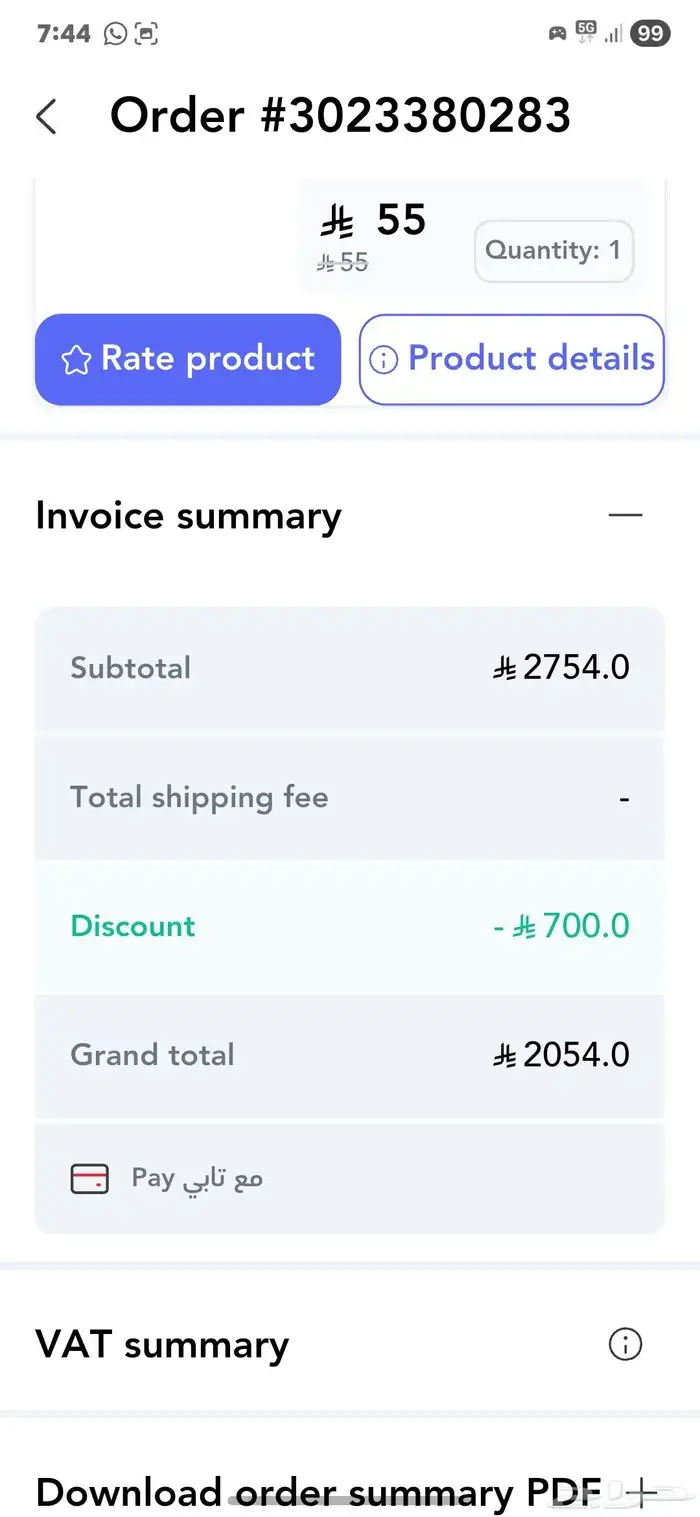700x1517 pixels.
Task: Open the info icon next to VAT summary
Action: (x=624, y=1344)
